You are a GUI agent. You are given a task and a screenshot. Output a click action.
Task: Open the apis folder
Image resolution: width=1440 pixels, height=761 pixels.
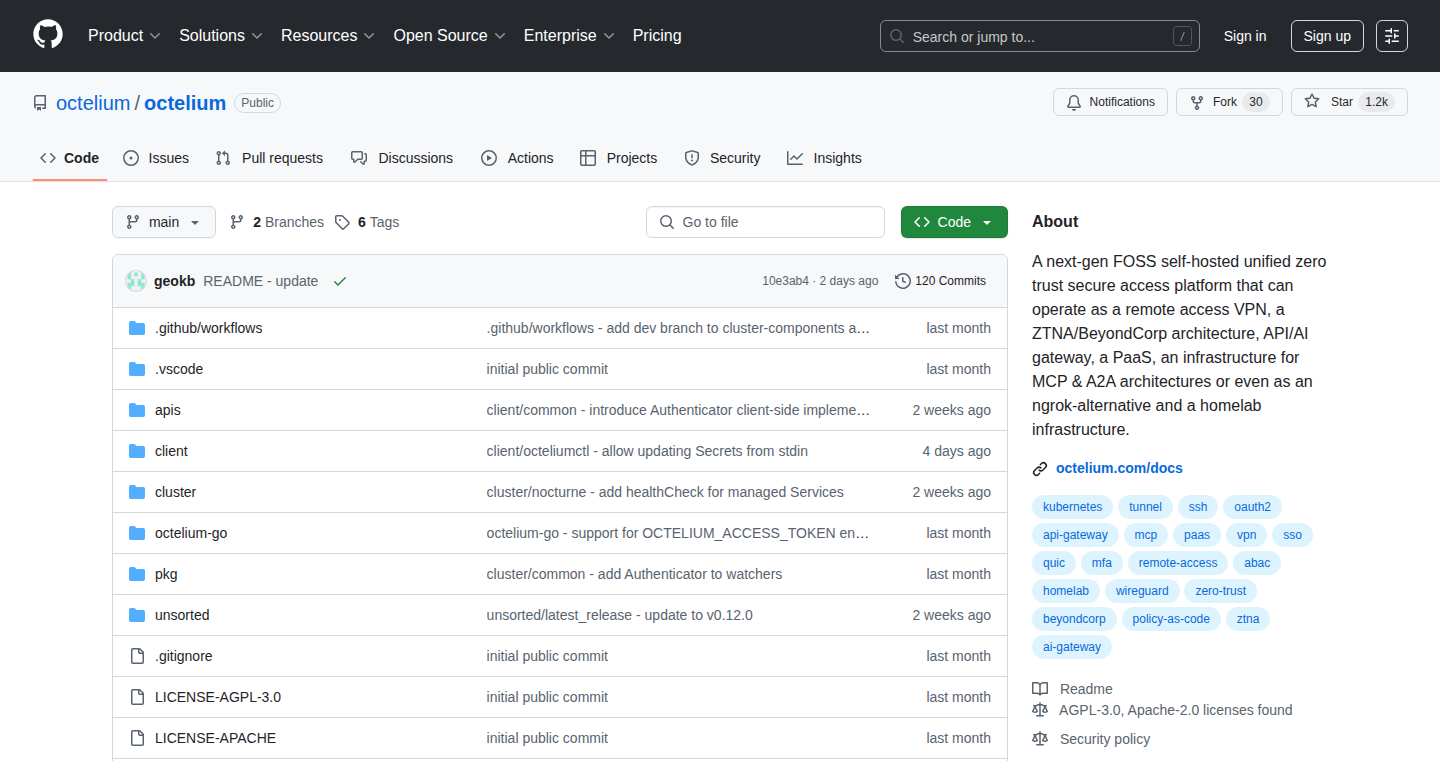coord(168,410)
